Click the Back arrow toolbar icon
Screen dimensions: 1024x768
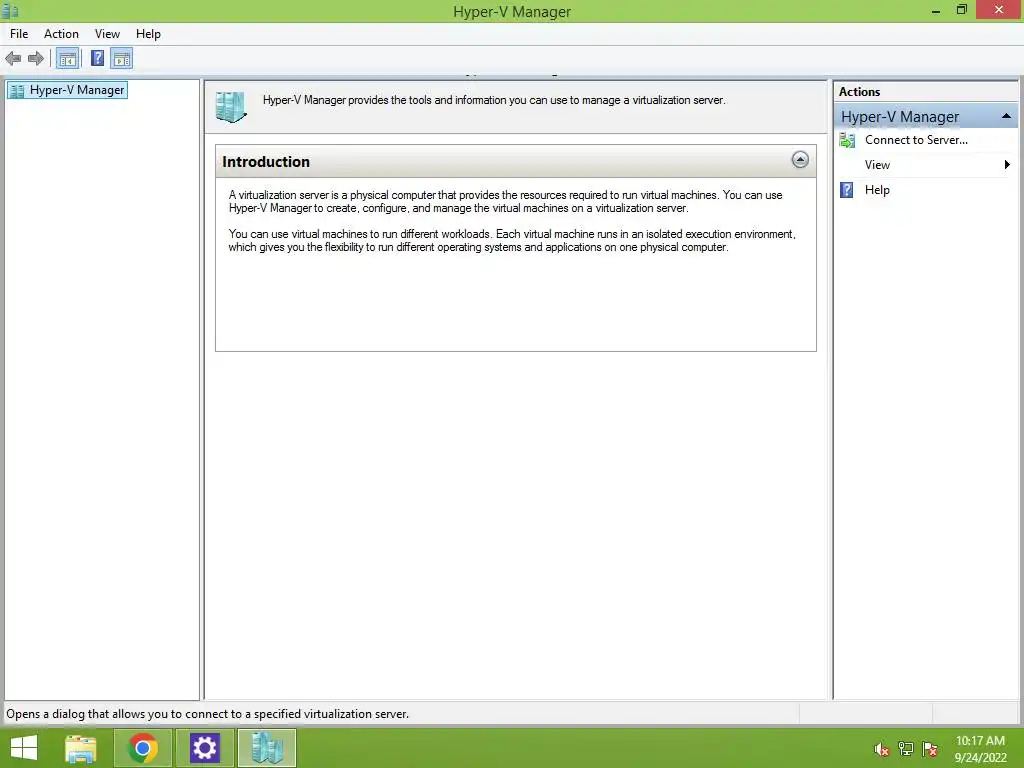[x=13, y=59]
